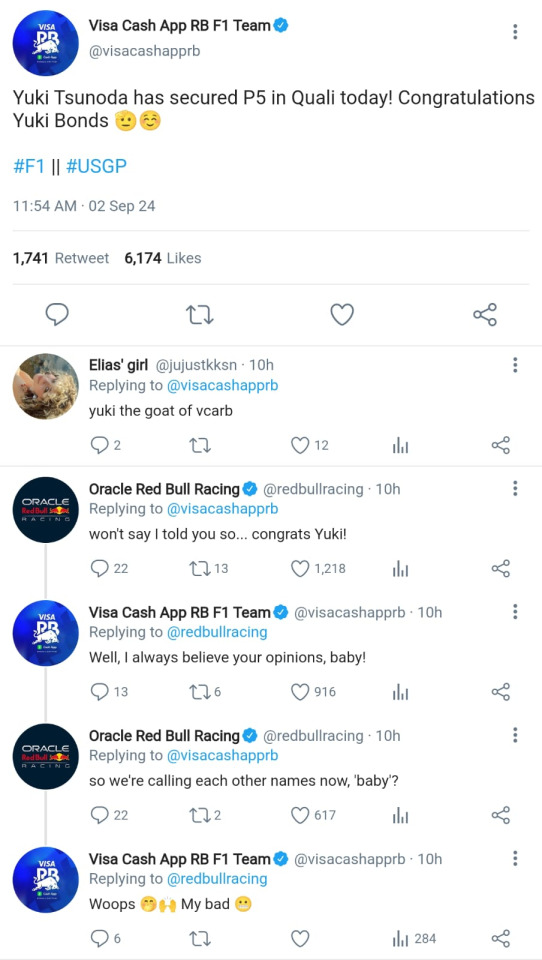
Task: Open the #F1 hashtag
Action: (29, 167)
